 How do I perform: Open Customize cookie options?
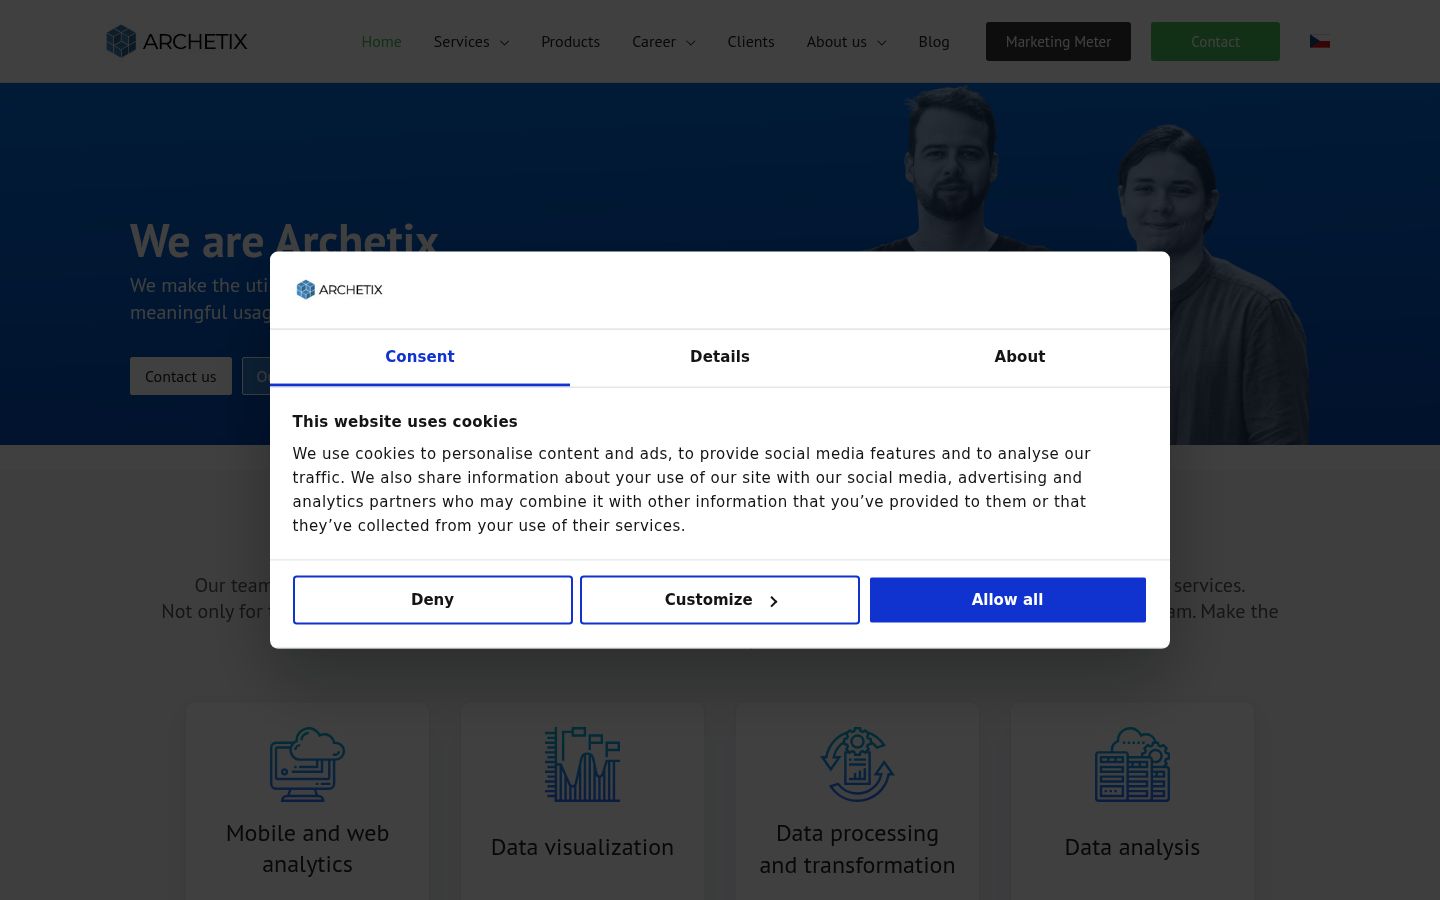tap(720, 600)
